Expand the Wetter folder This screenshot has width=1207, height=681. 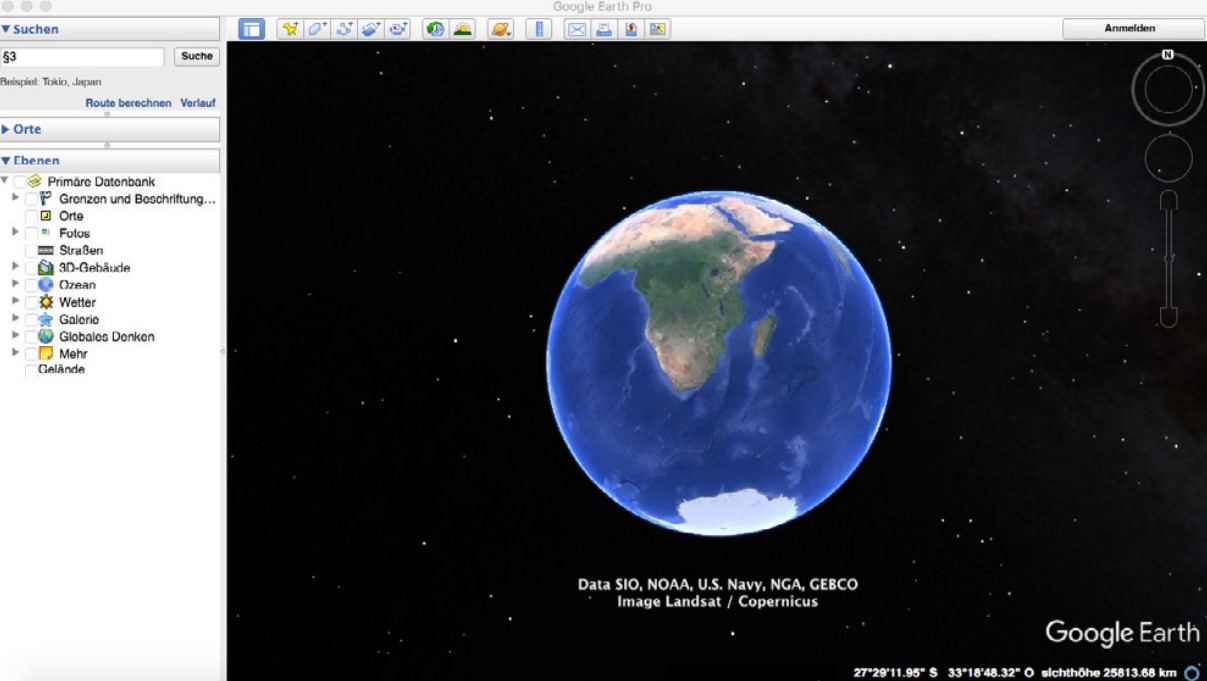click(16, 301)
